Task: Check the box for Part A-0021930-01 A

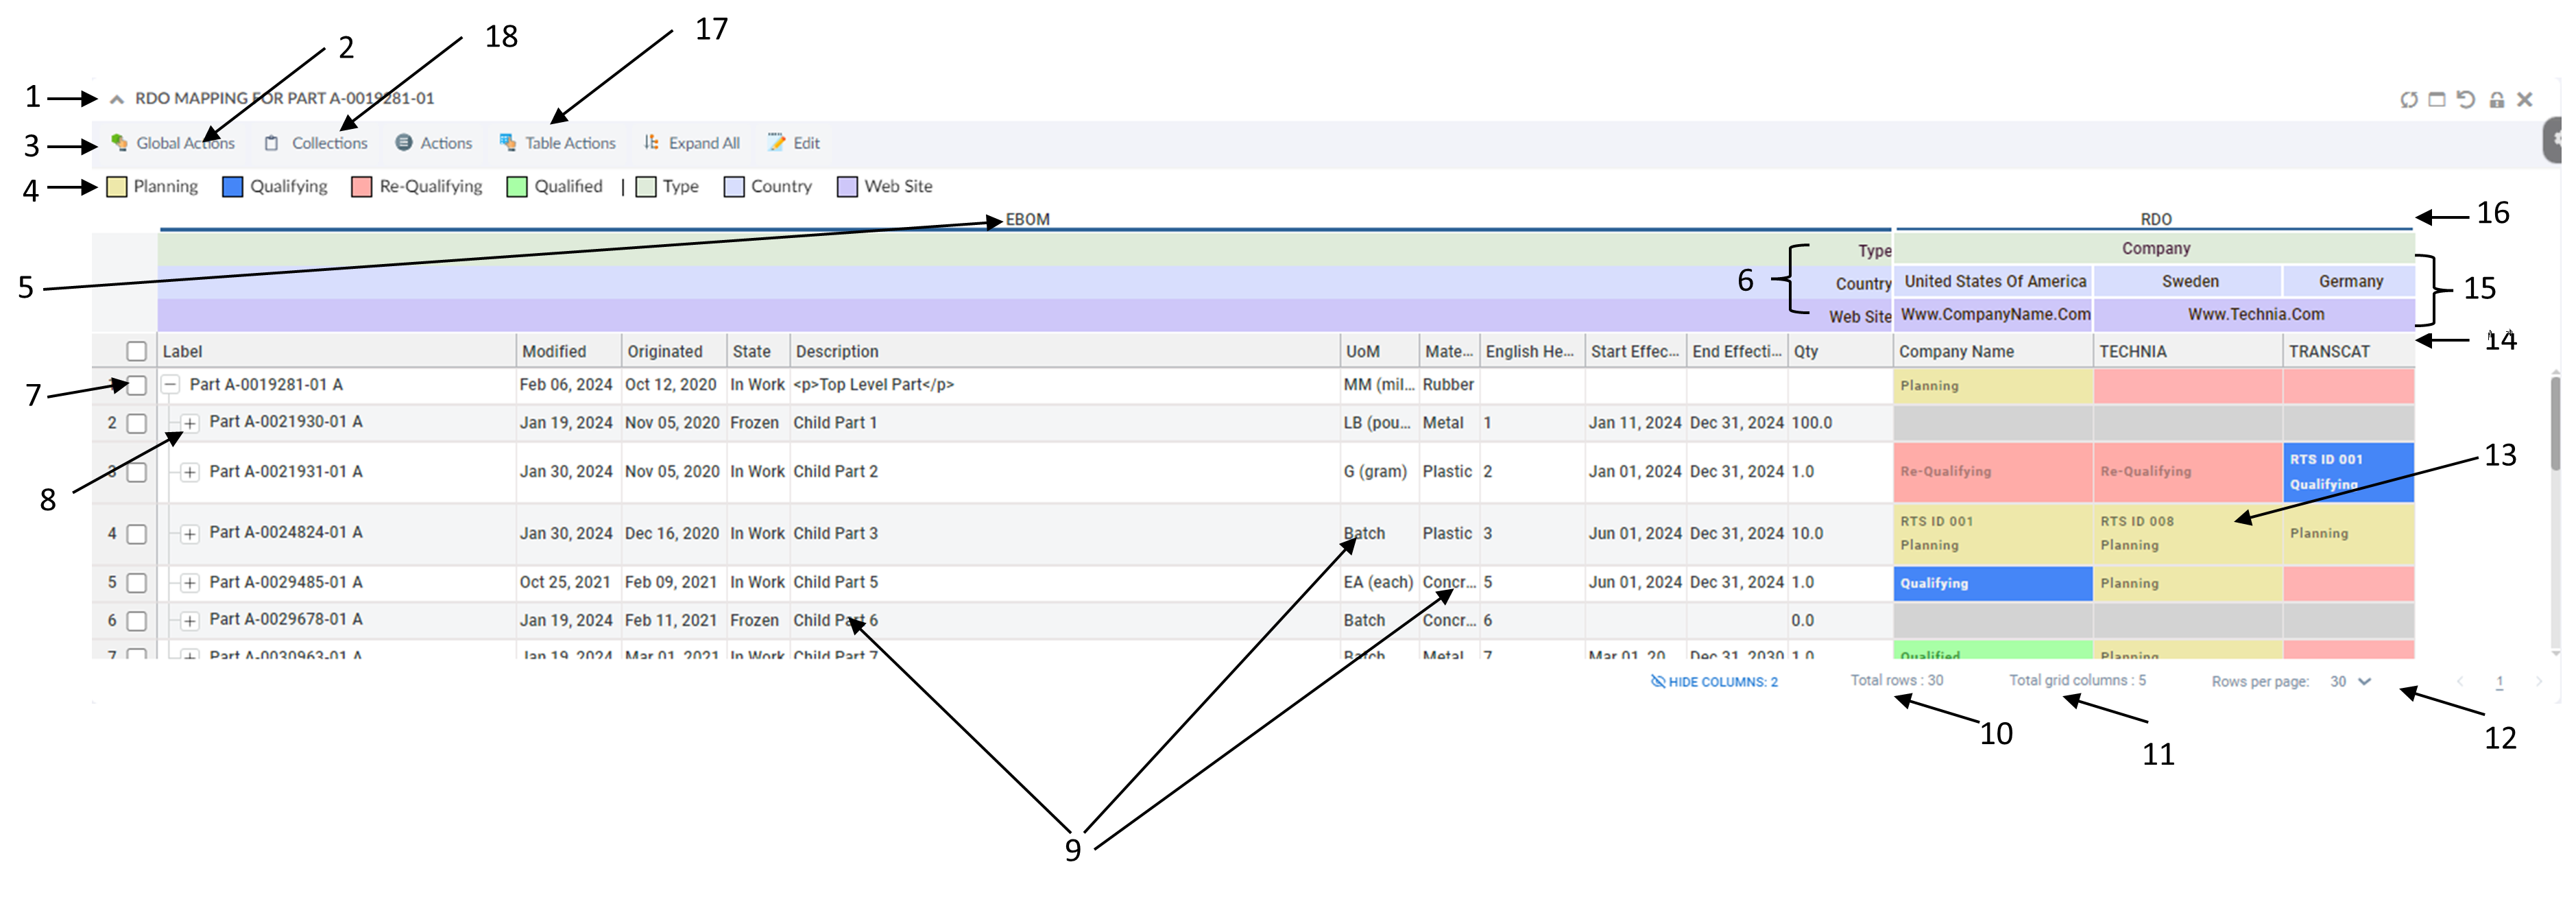Action: point(136,423)
